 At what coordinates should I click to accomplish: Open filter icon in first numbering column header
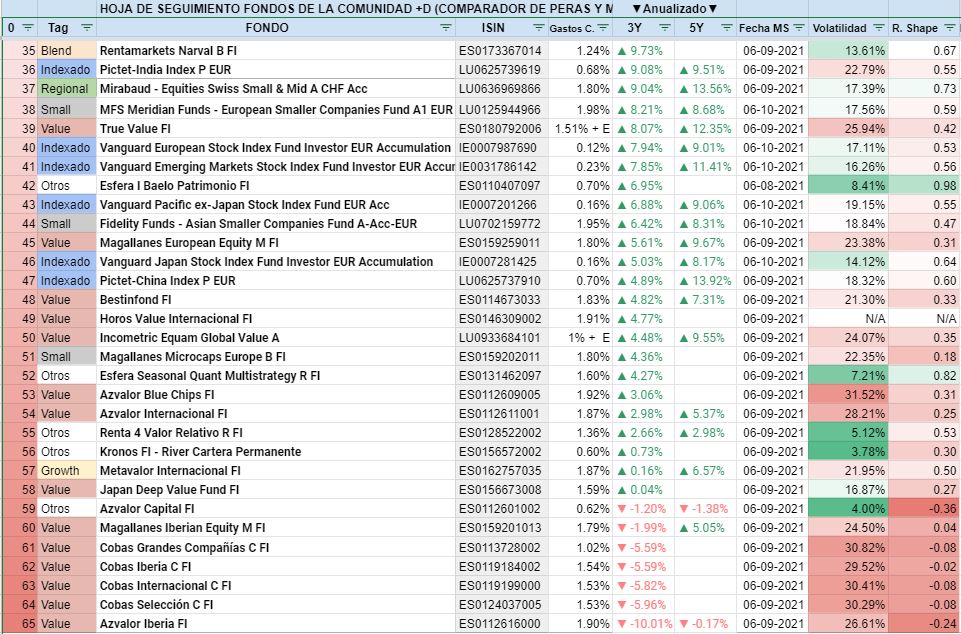click(28, 28)
